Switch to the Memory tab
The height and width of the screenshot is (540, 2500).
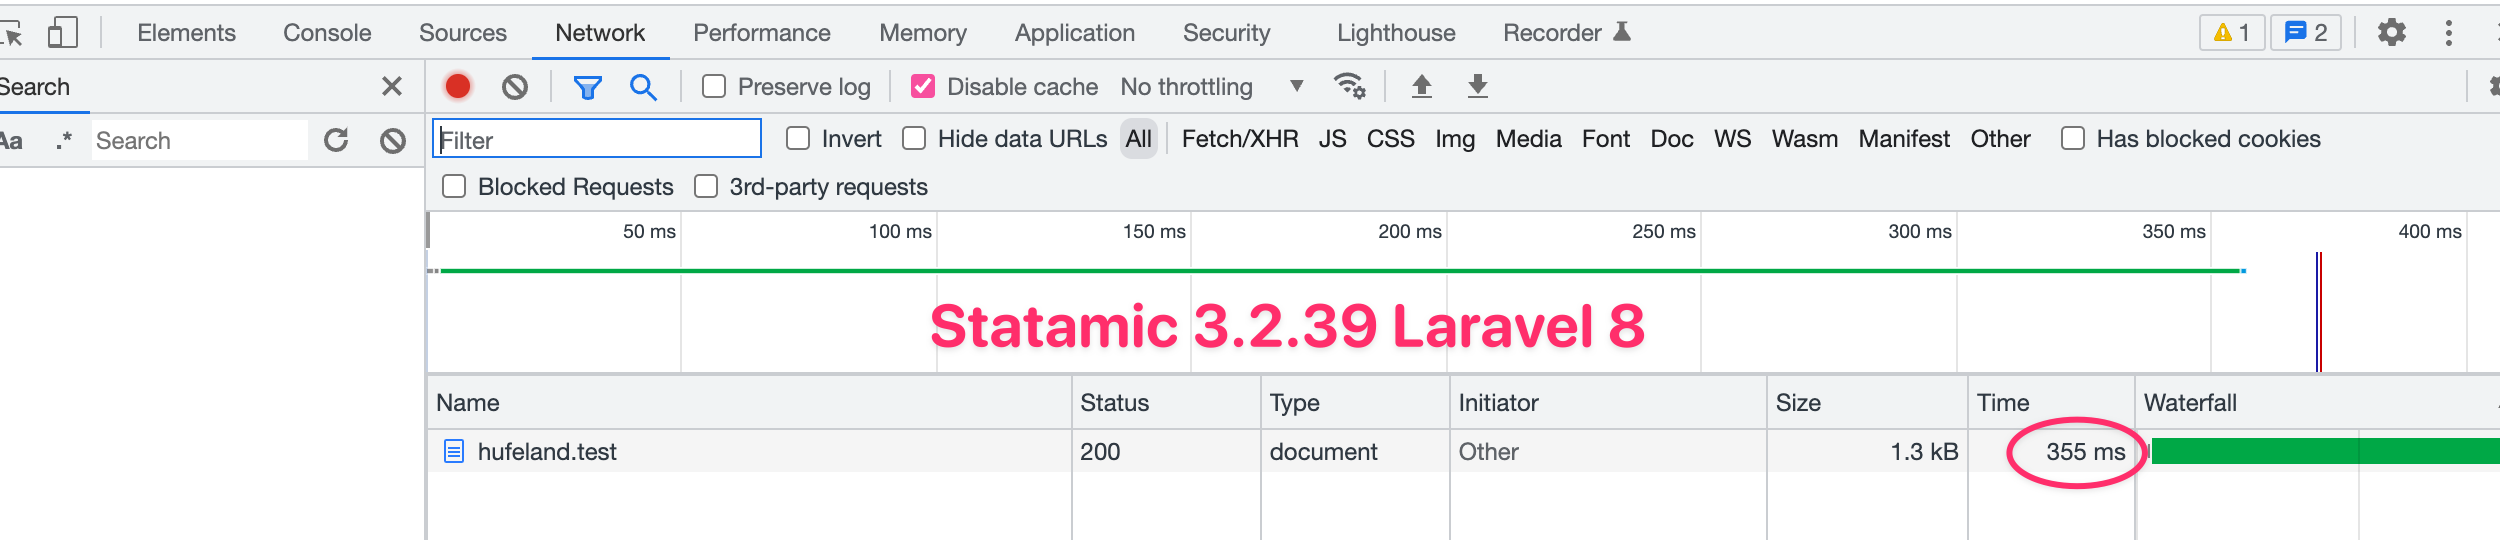923,33
